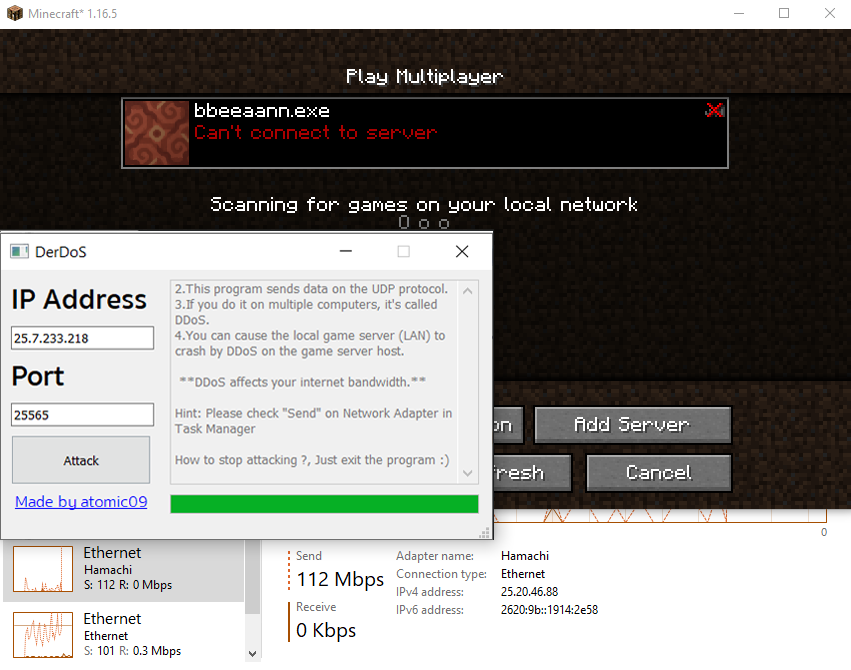Click Ethernet adapter mini graph thumbnail
Image resolution: width=851 pixels, height=670 pixels.
point(43,635)
